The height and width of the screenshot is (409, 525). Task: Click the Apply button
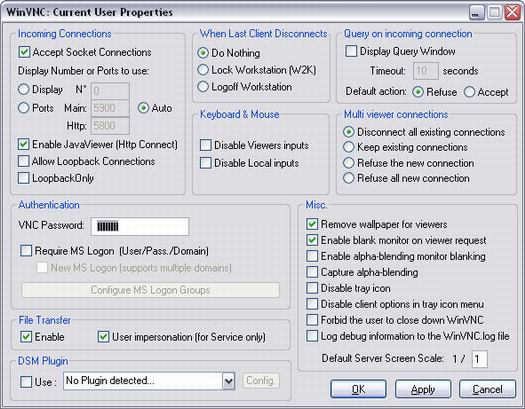[x=423, y=389]
